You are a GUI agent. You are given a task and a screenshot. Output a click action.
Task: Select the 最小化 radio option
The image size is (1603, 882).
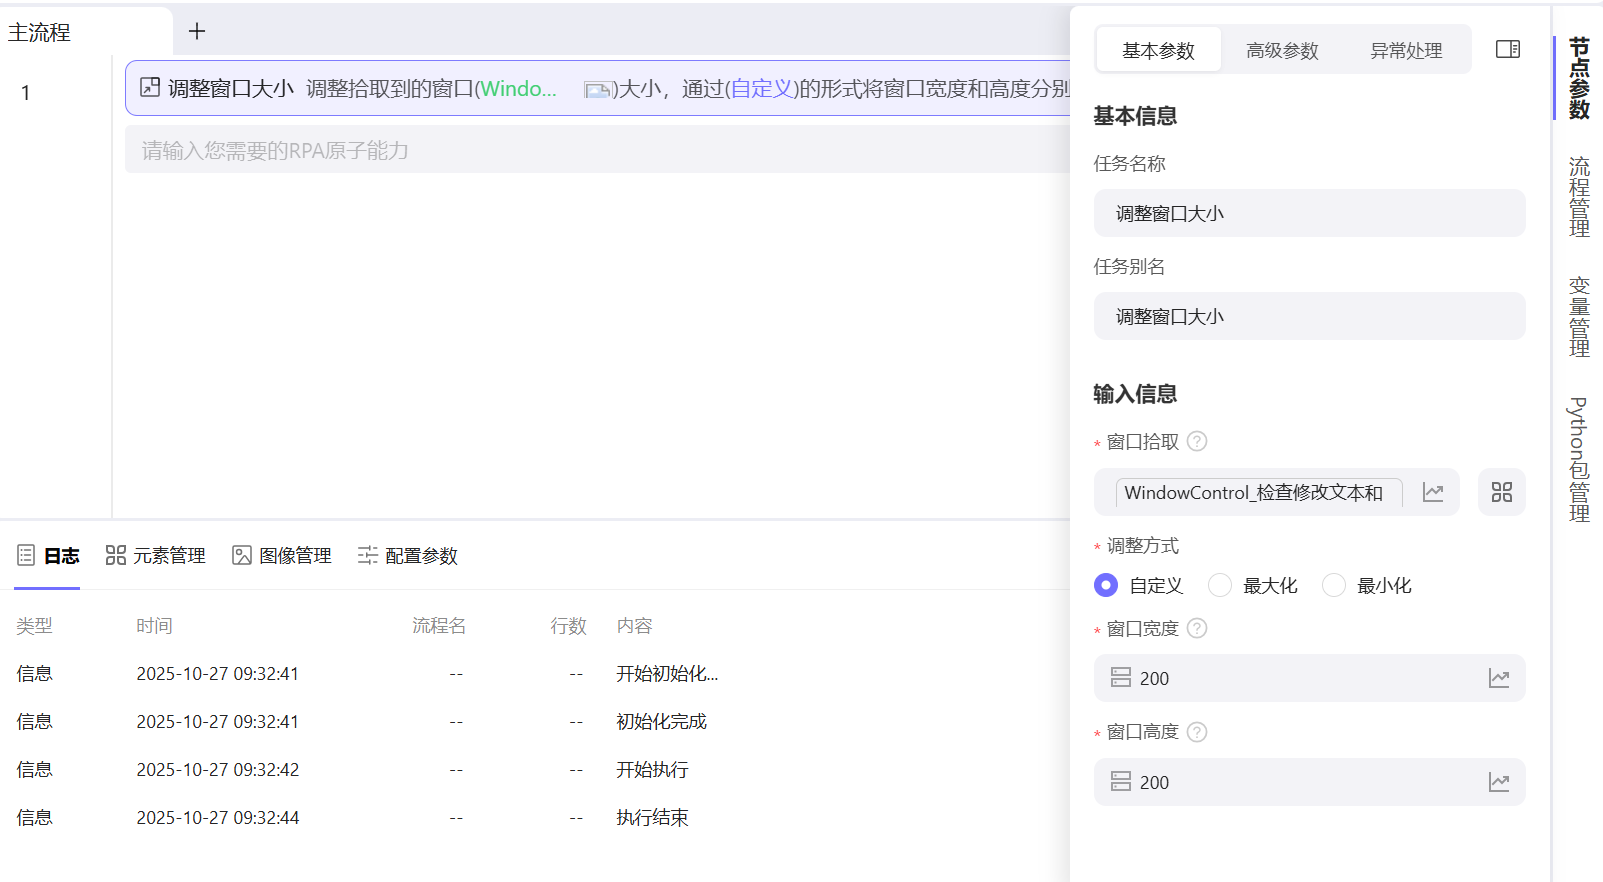1334,585
